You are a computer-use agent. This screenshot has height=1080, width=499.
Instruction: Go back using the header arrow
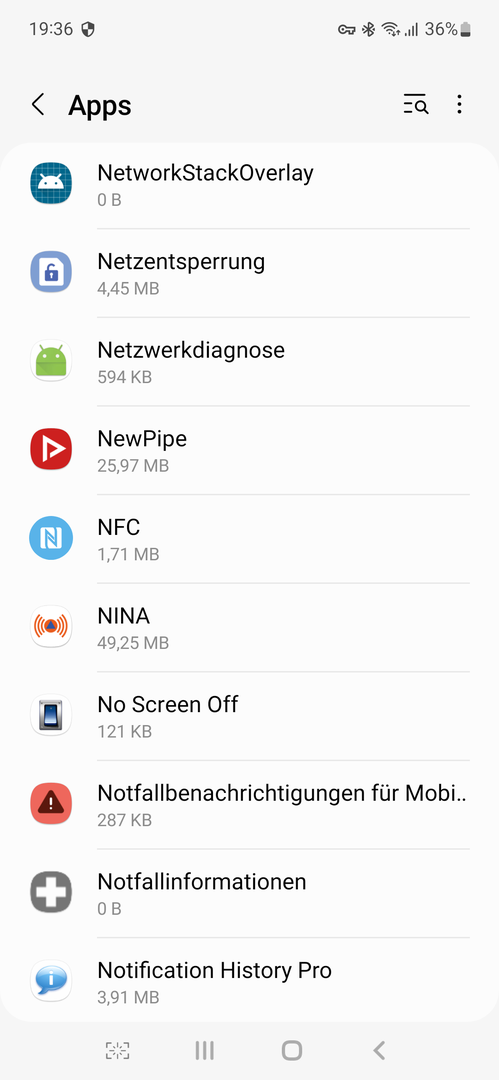38,105
